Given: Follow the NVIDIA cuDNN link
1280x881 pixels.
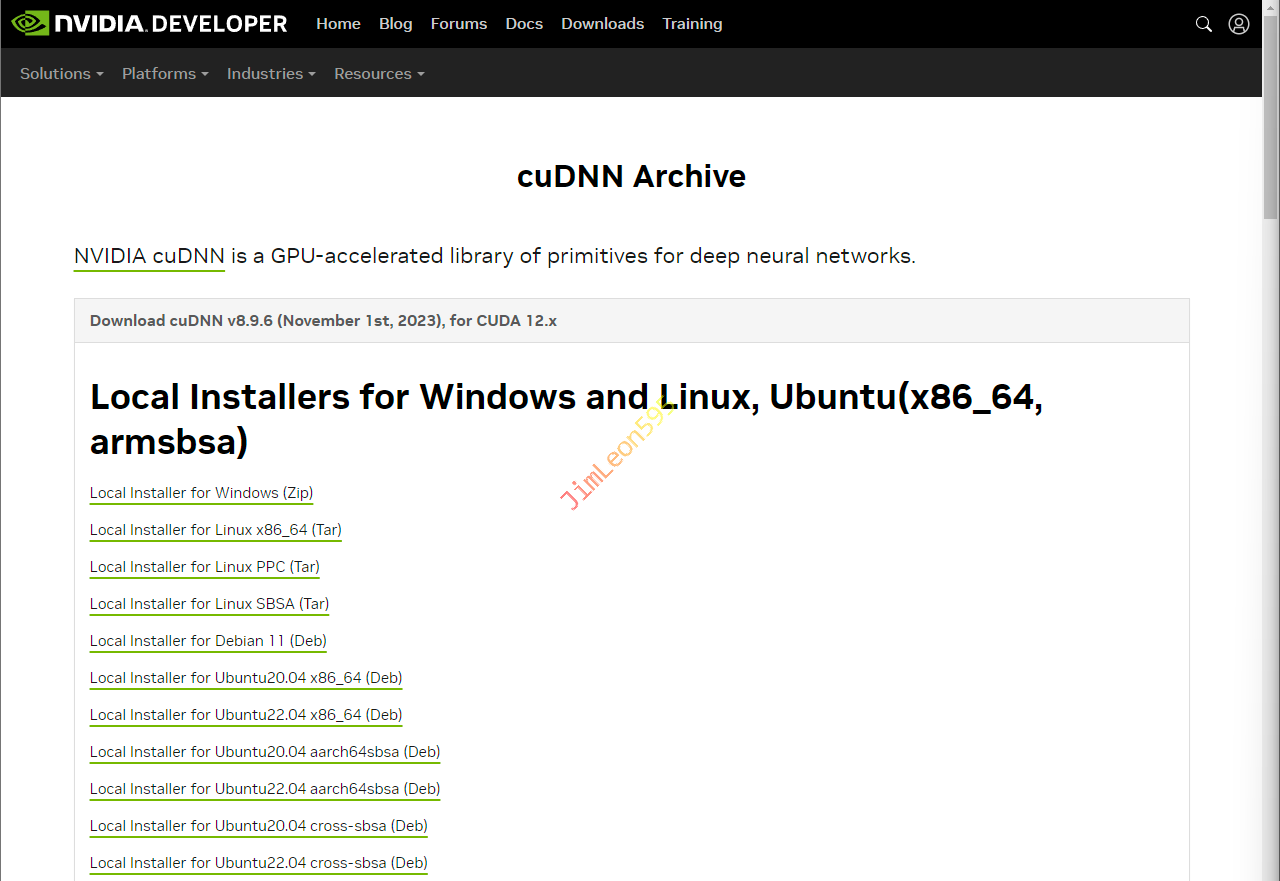Looking at the screenshot, I should 149,256.
